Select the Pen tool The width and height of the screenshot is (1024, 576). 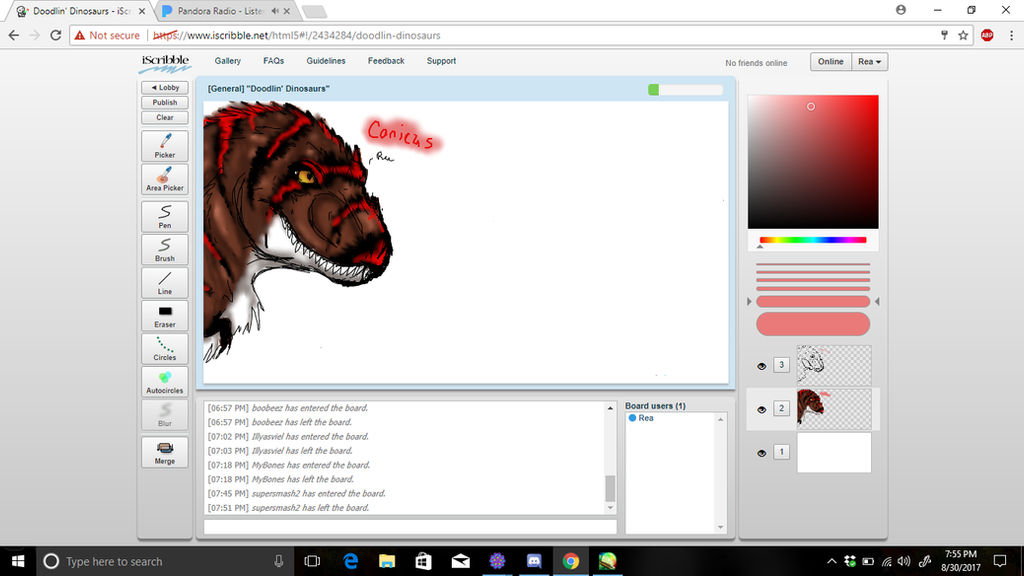[x=165, y=216]
